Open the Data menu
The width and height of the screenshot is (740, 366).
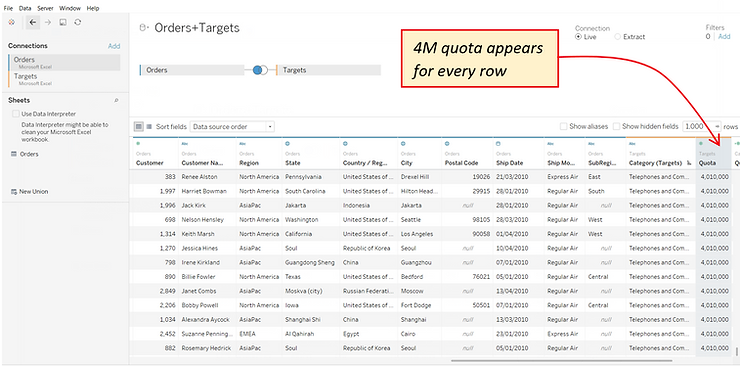click(x=25, y=8)
